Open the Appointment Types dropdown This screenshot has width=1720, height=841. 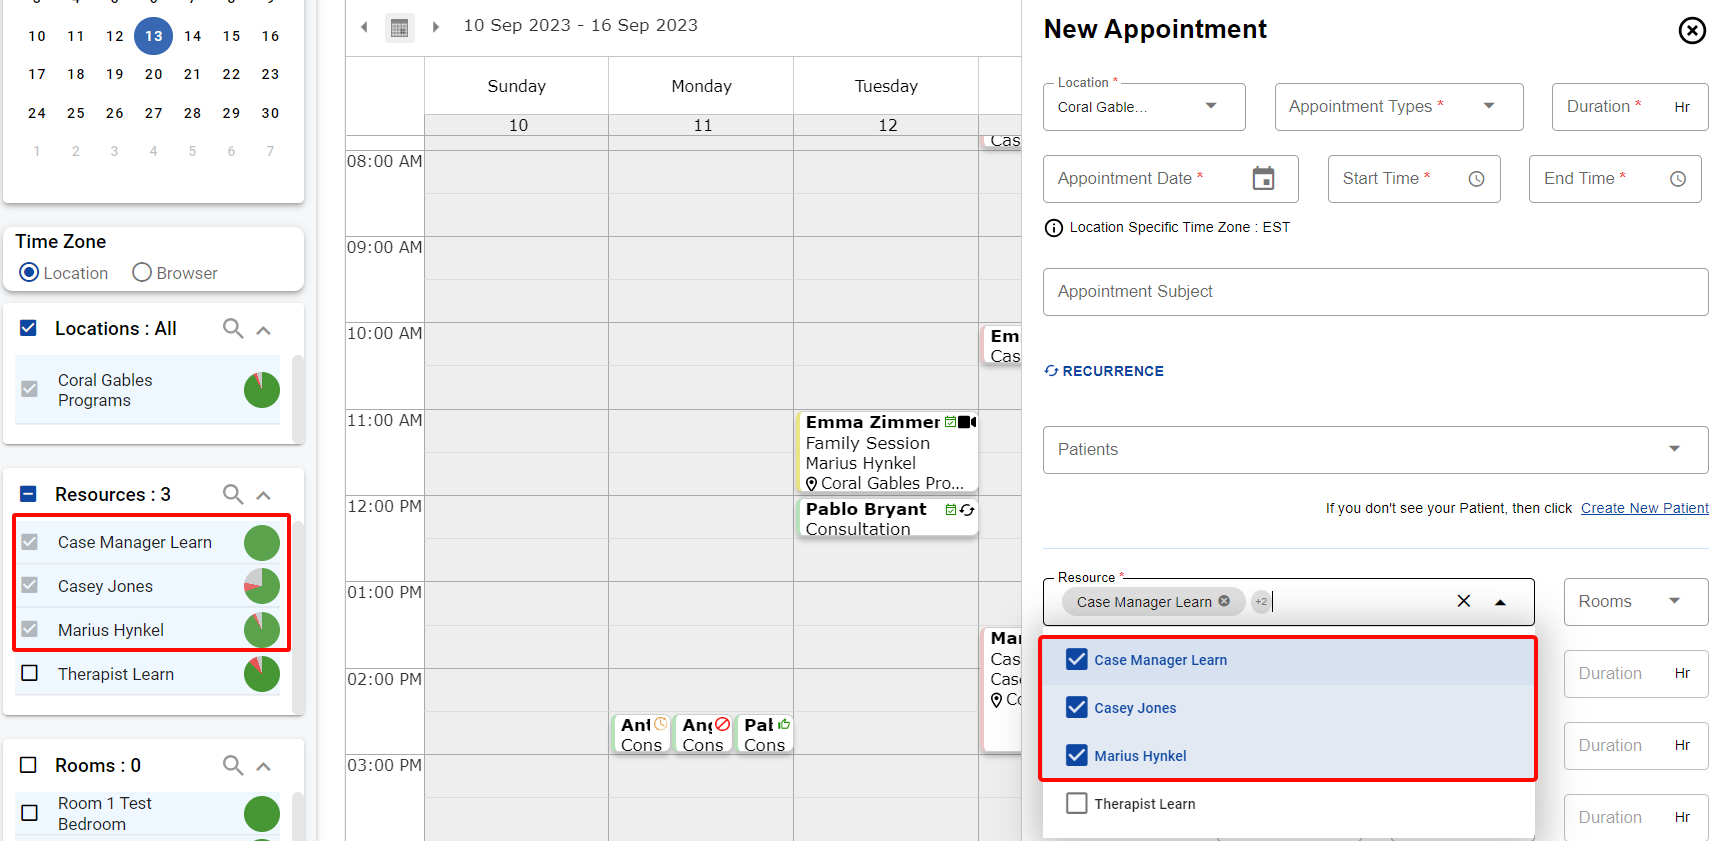(1398, 107)
